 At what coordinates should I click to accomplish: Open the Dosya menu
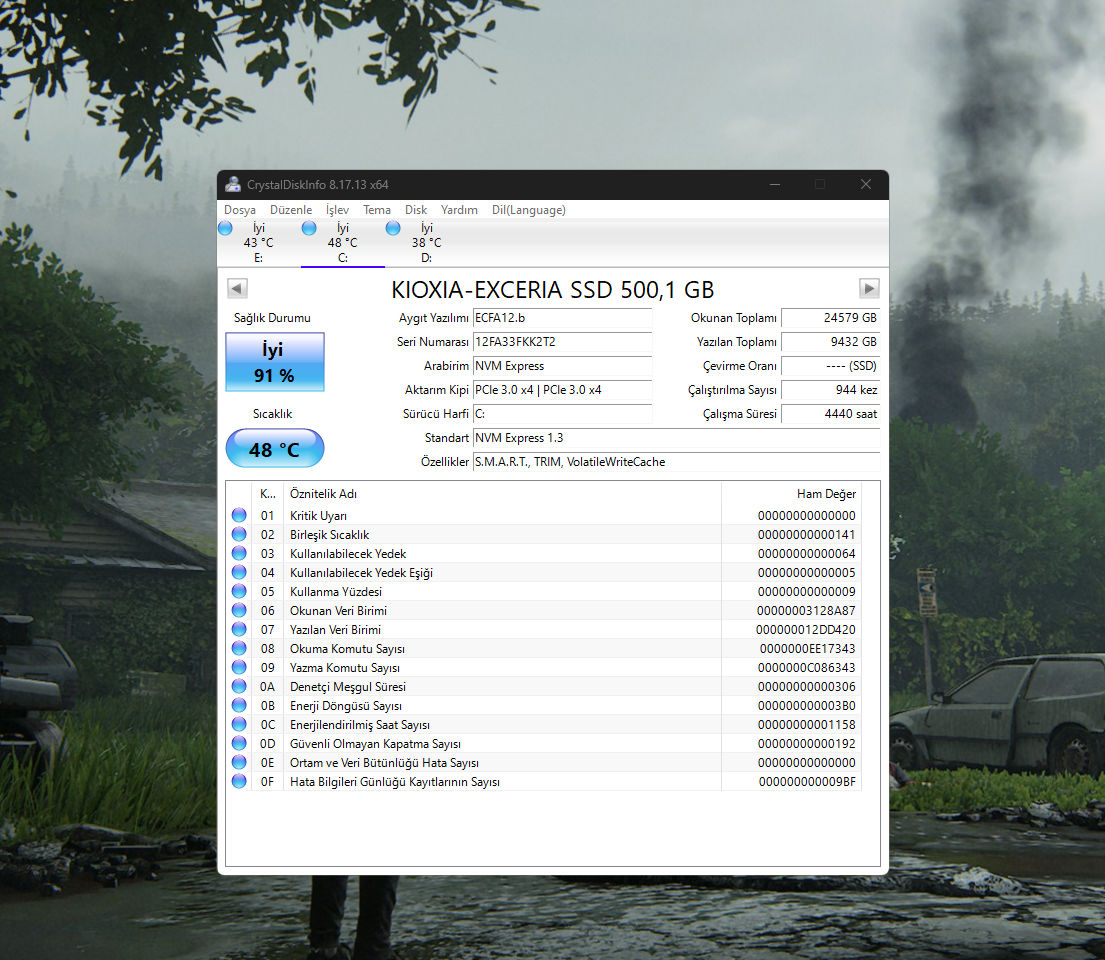coord(240,210)
